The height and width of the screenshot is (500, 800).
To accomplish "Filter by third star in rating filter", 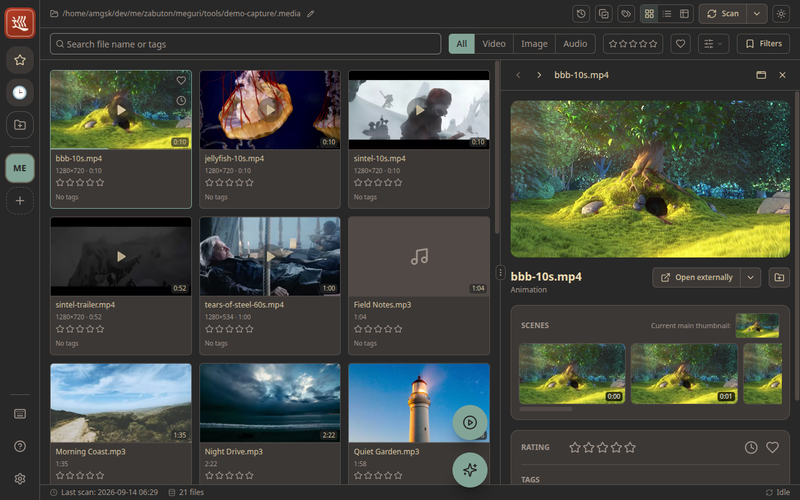I will [x=633, y=44].
